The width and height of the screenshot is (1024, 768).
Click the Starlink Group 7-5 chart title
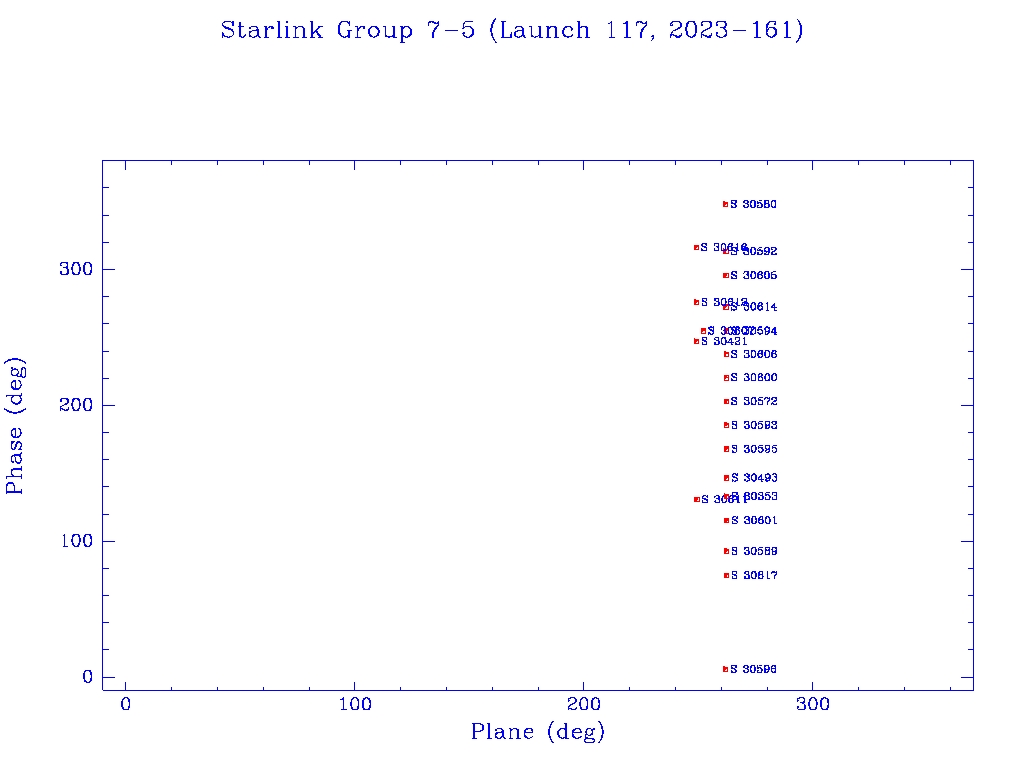pos(512,31)
